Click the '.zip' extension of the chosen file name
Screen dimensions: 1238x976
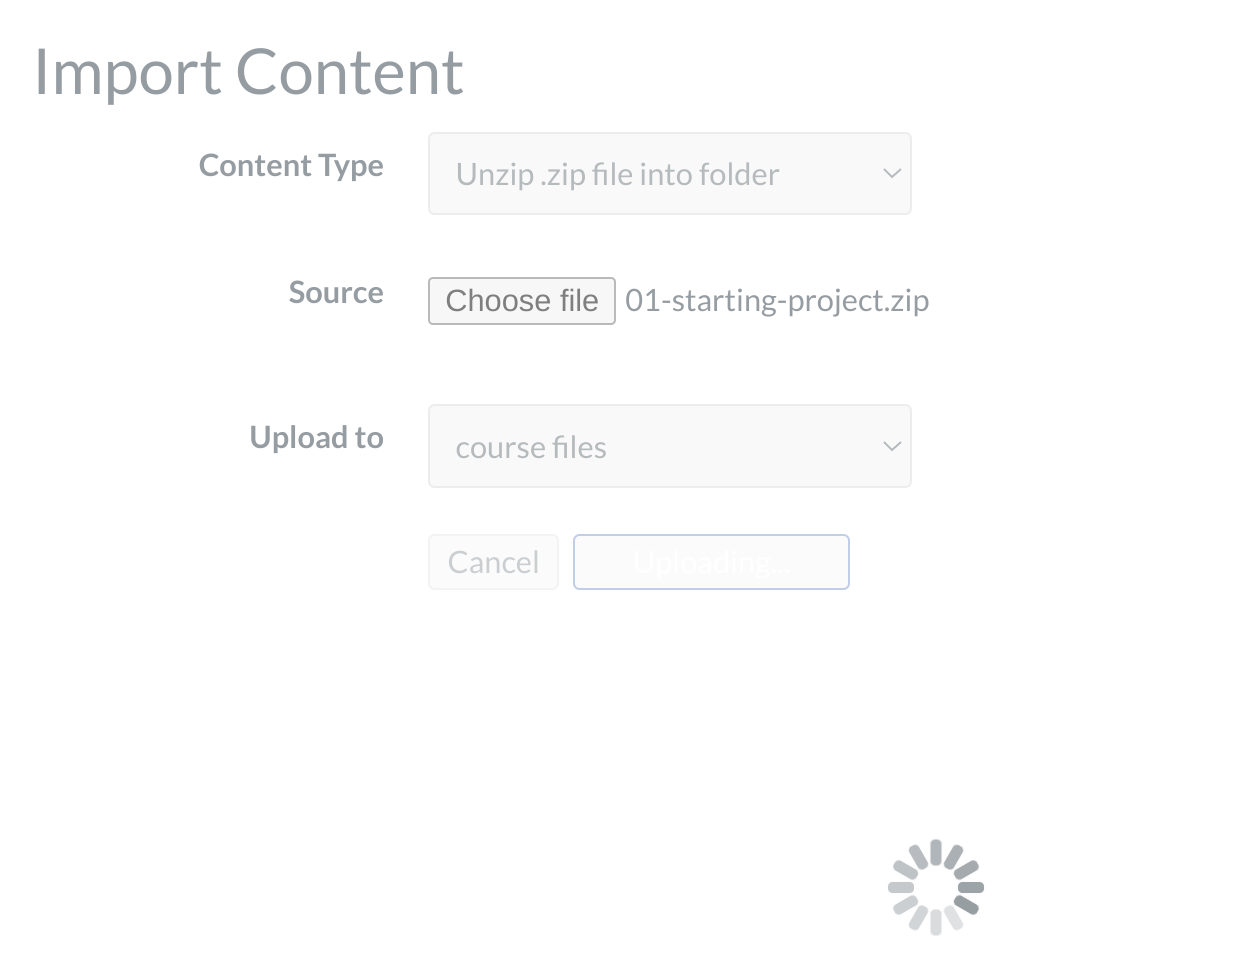pos(908,301)
